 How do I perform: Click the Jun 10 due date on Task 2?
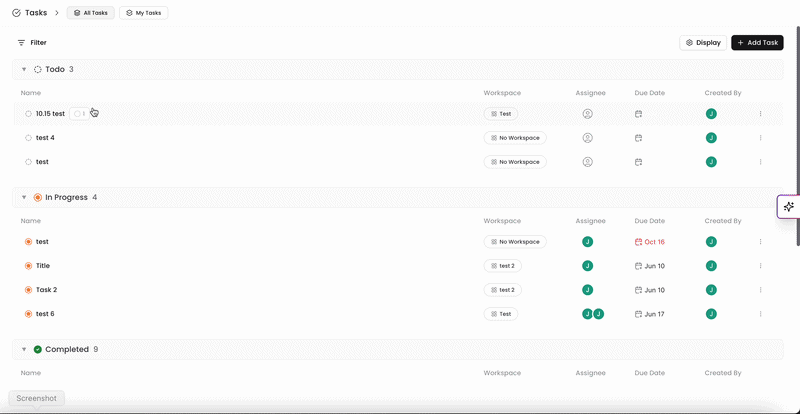click(649, 290)
